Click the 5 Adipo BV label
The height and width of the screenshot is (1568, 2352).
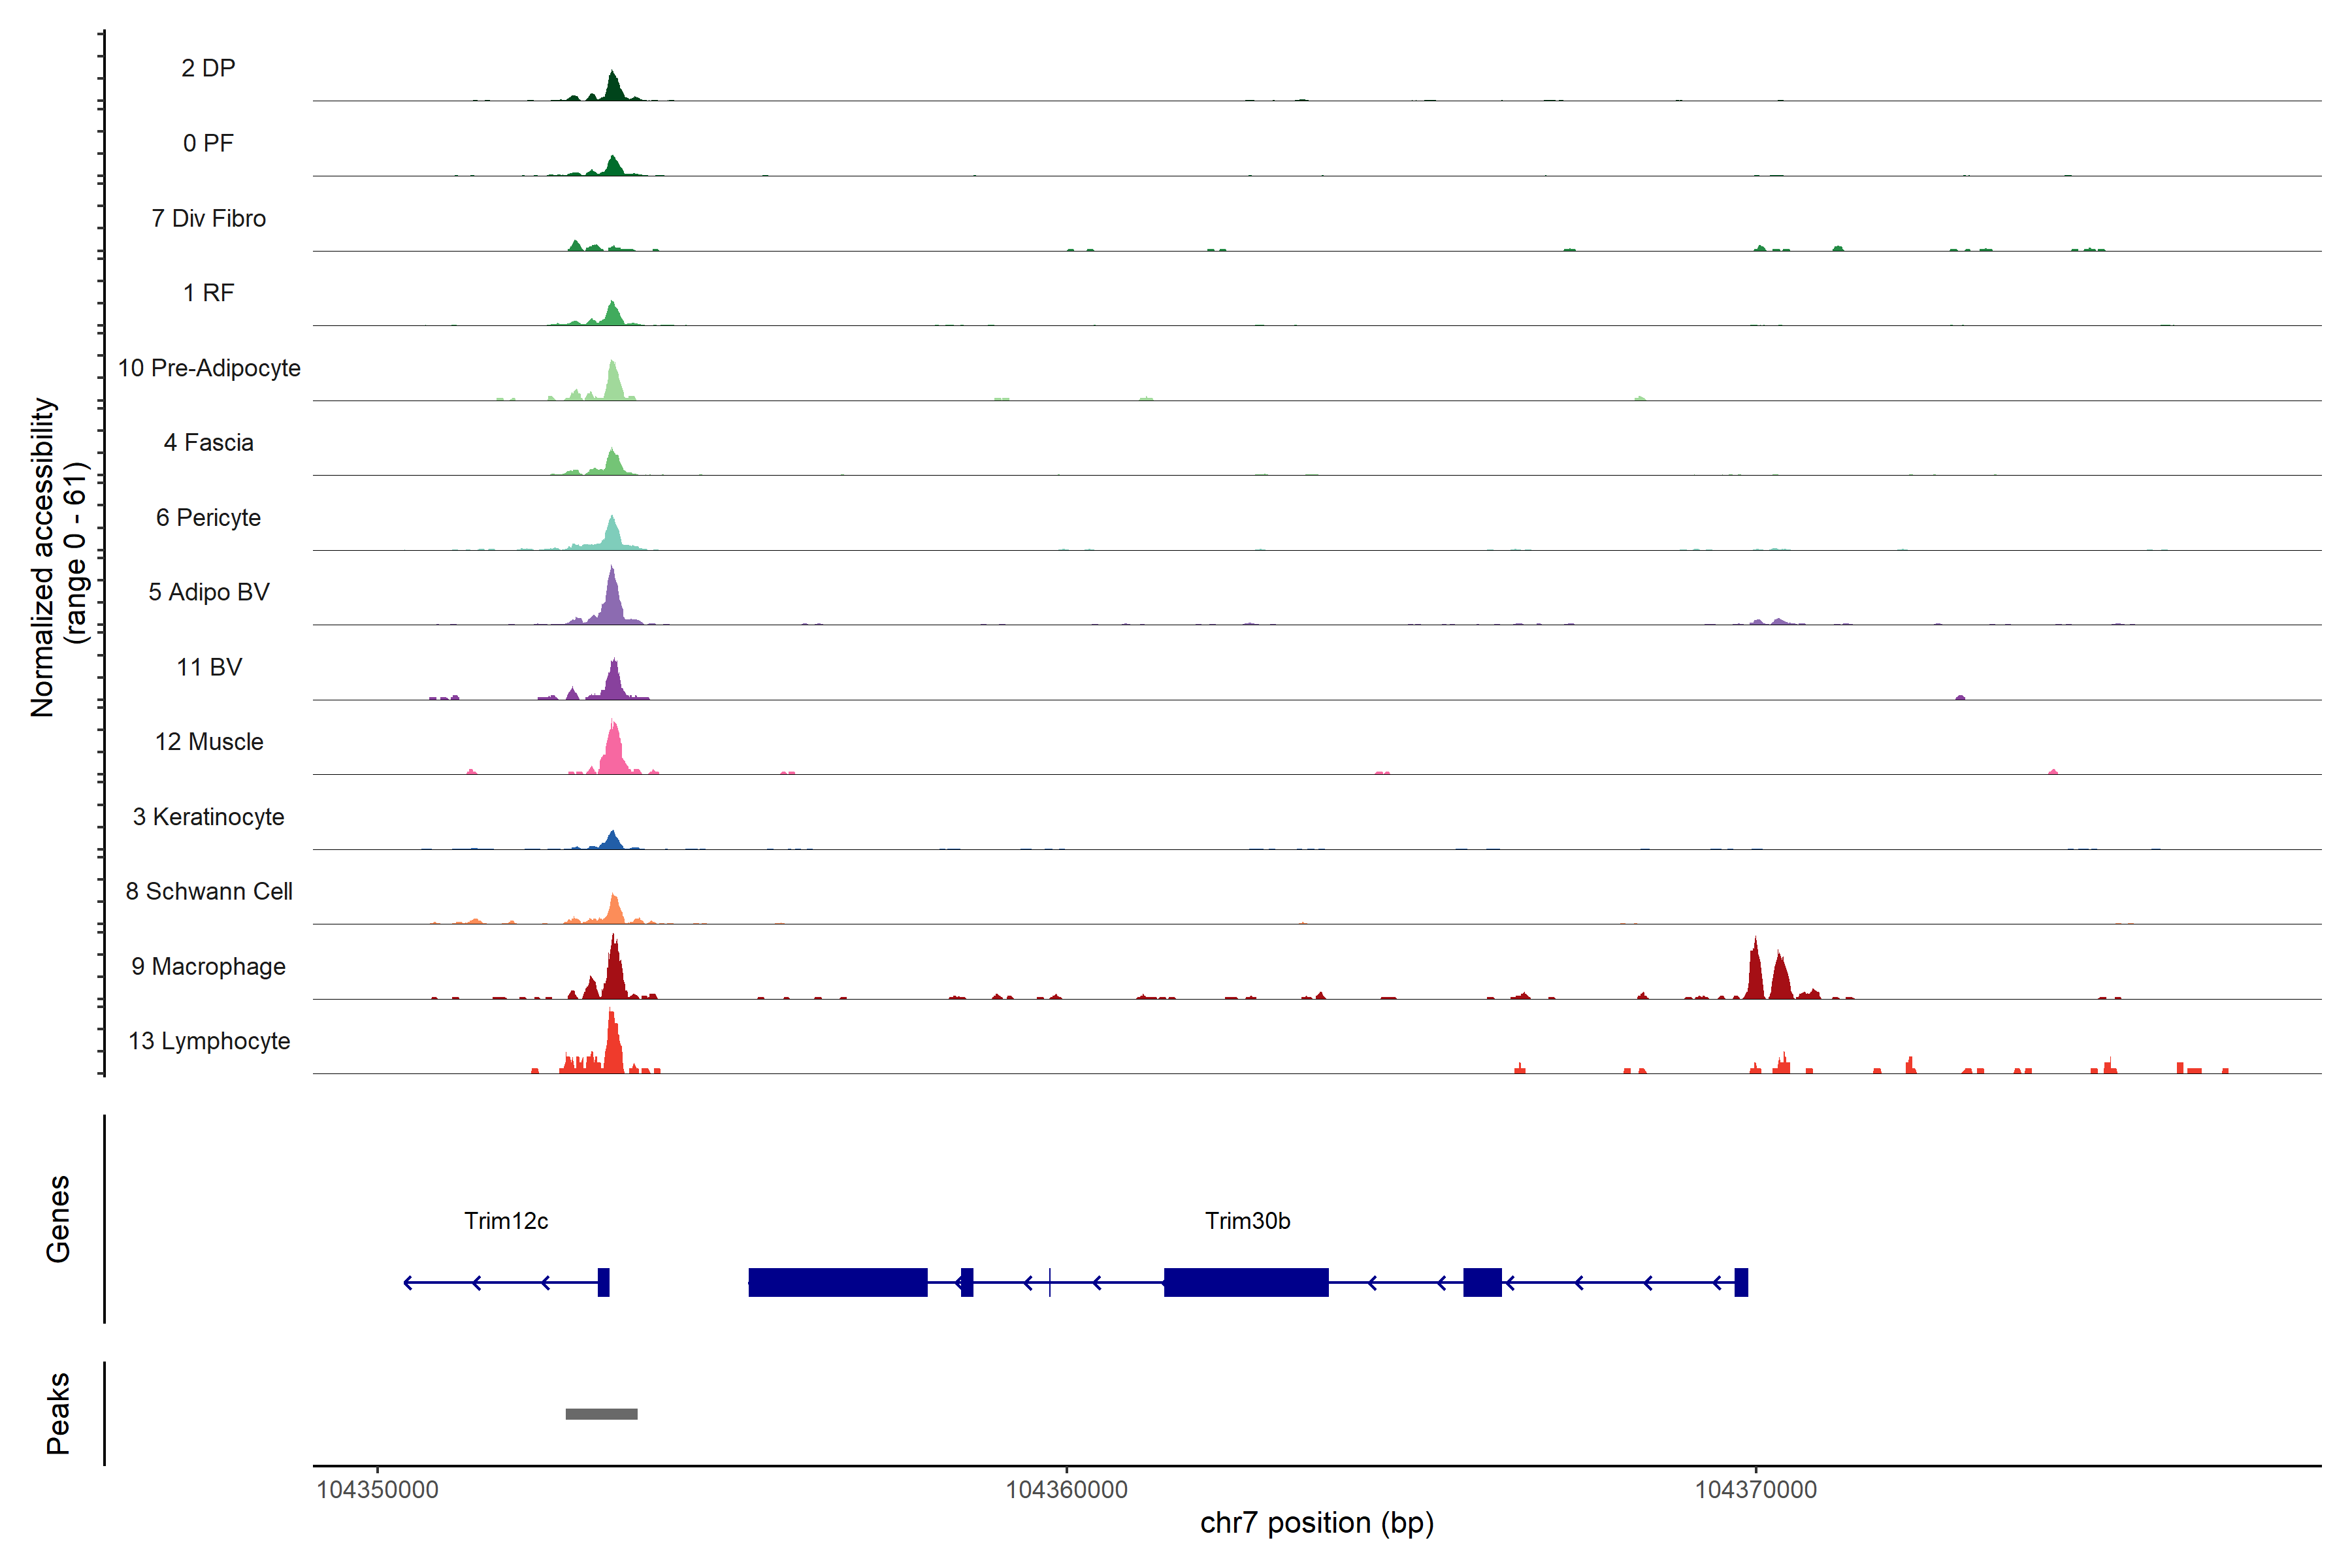[208, 592]
